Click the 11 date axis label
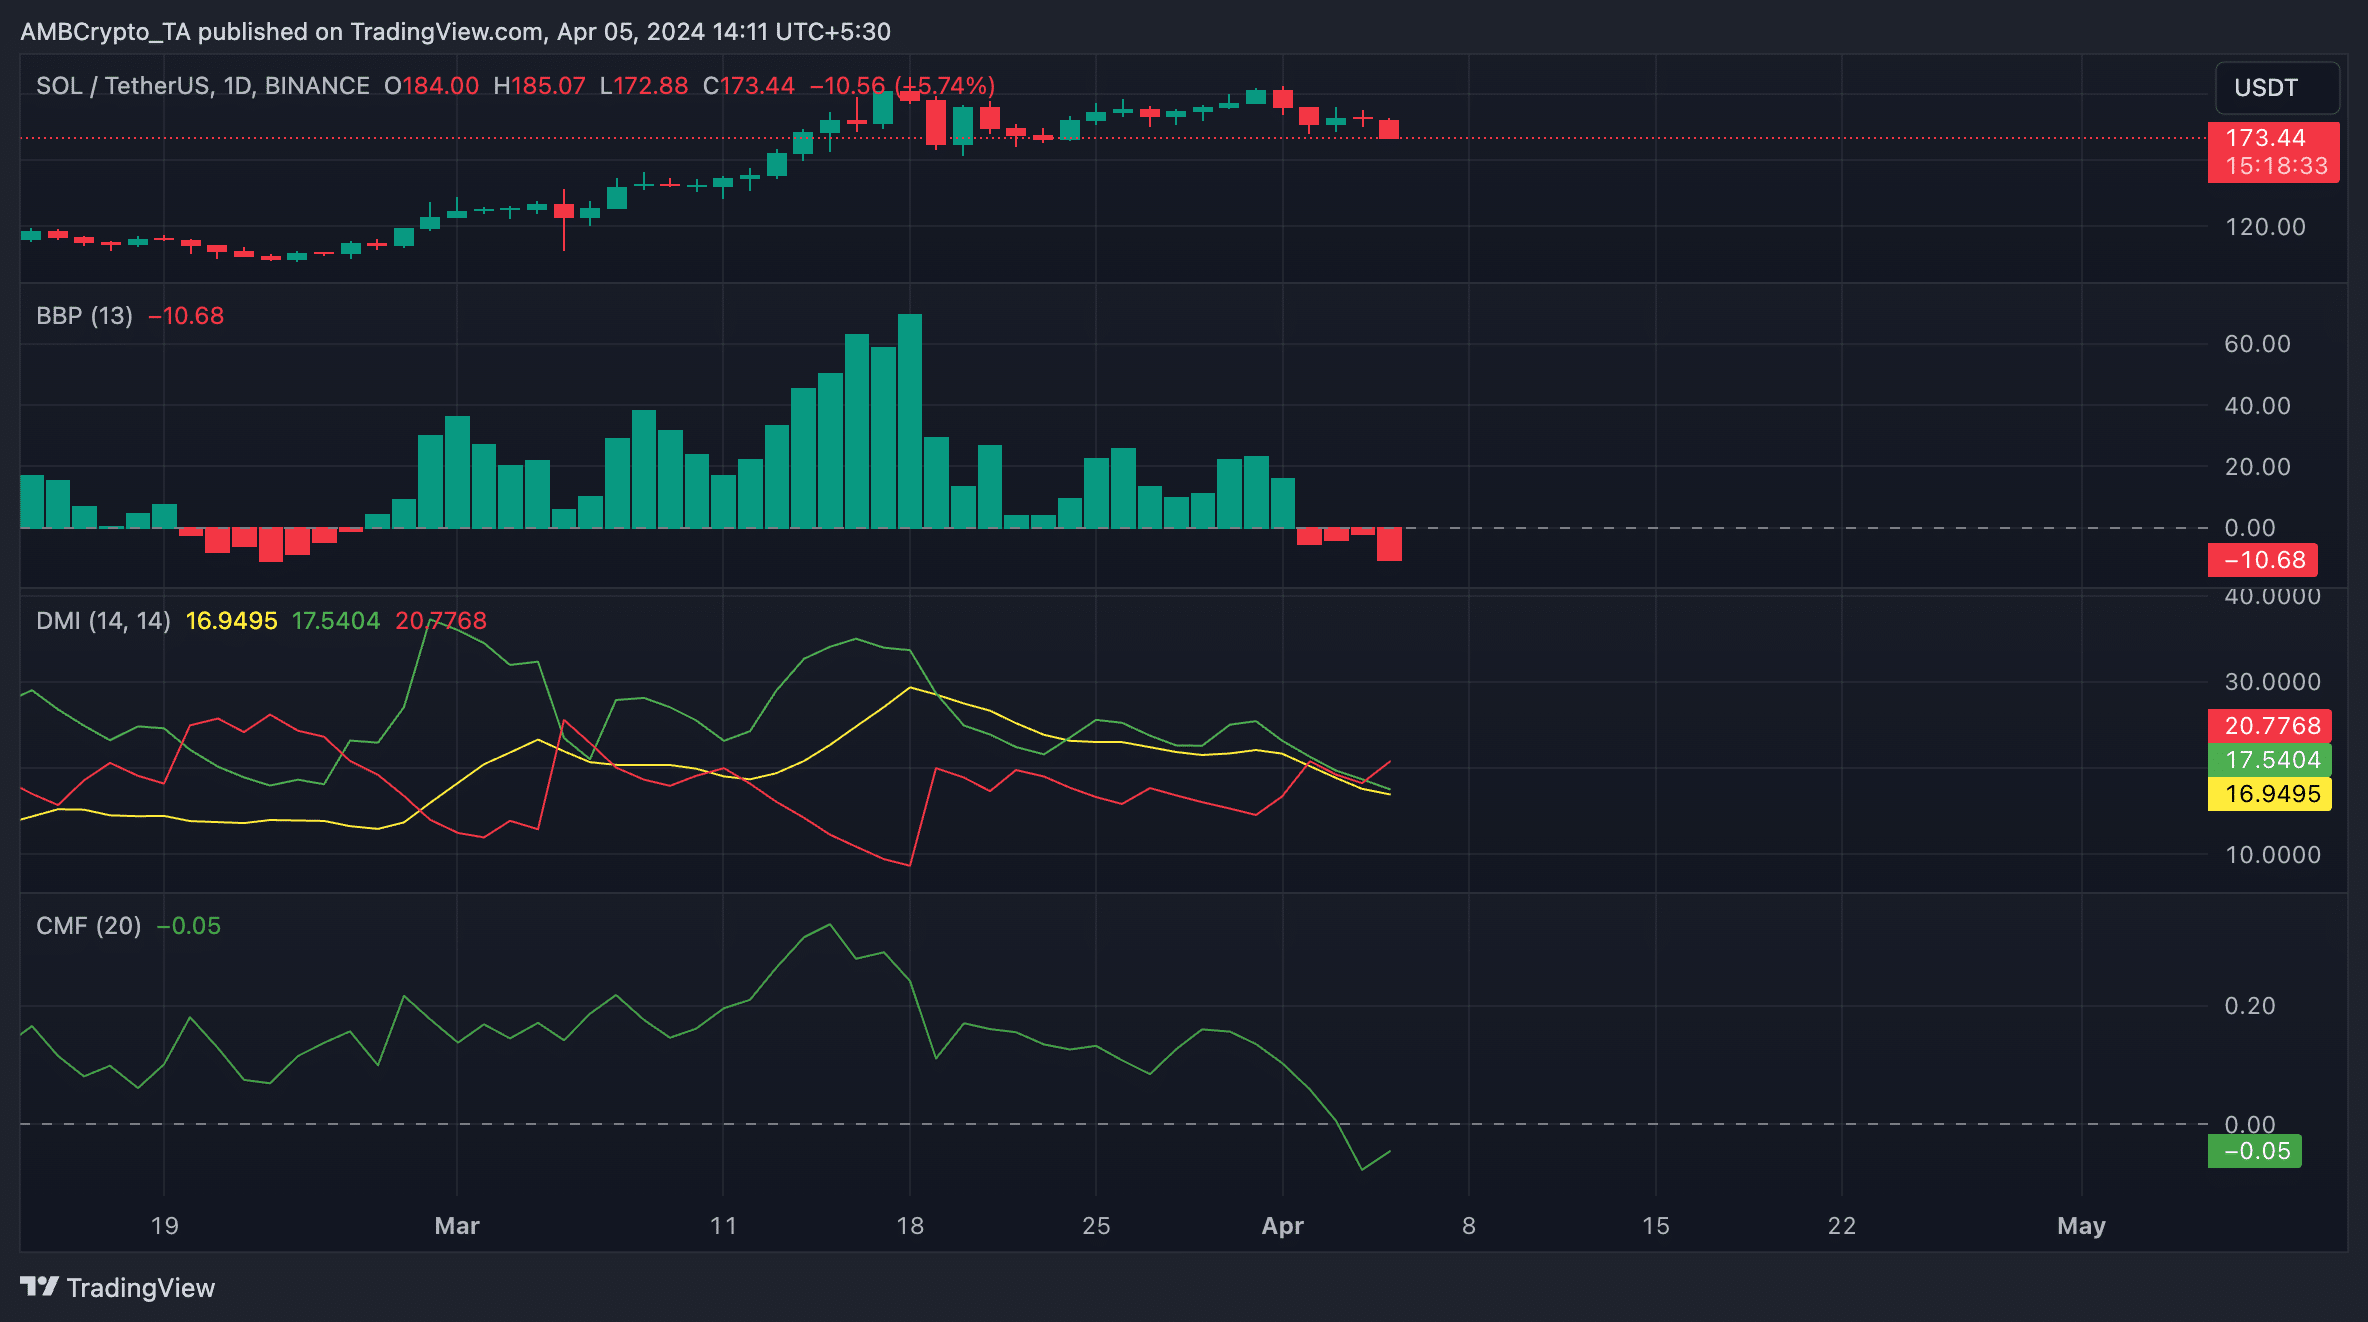 point(723,1226)
